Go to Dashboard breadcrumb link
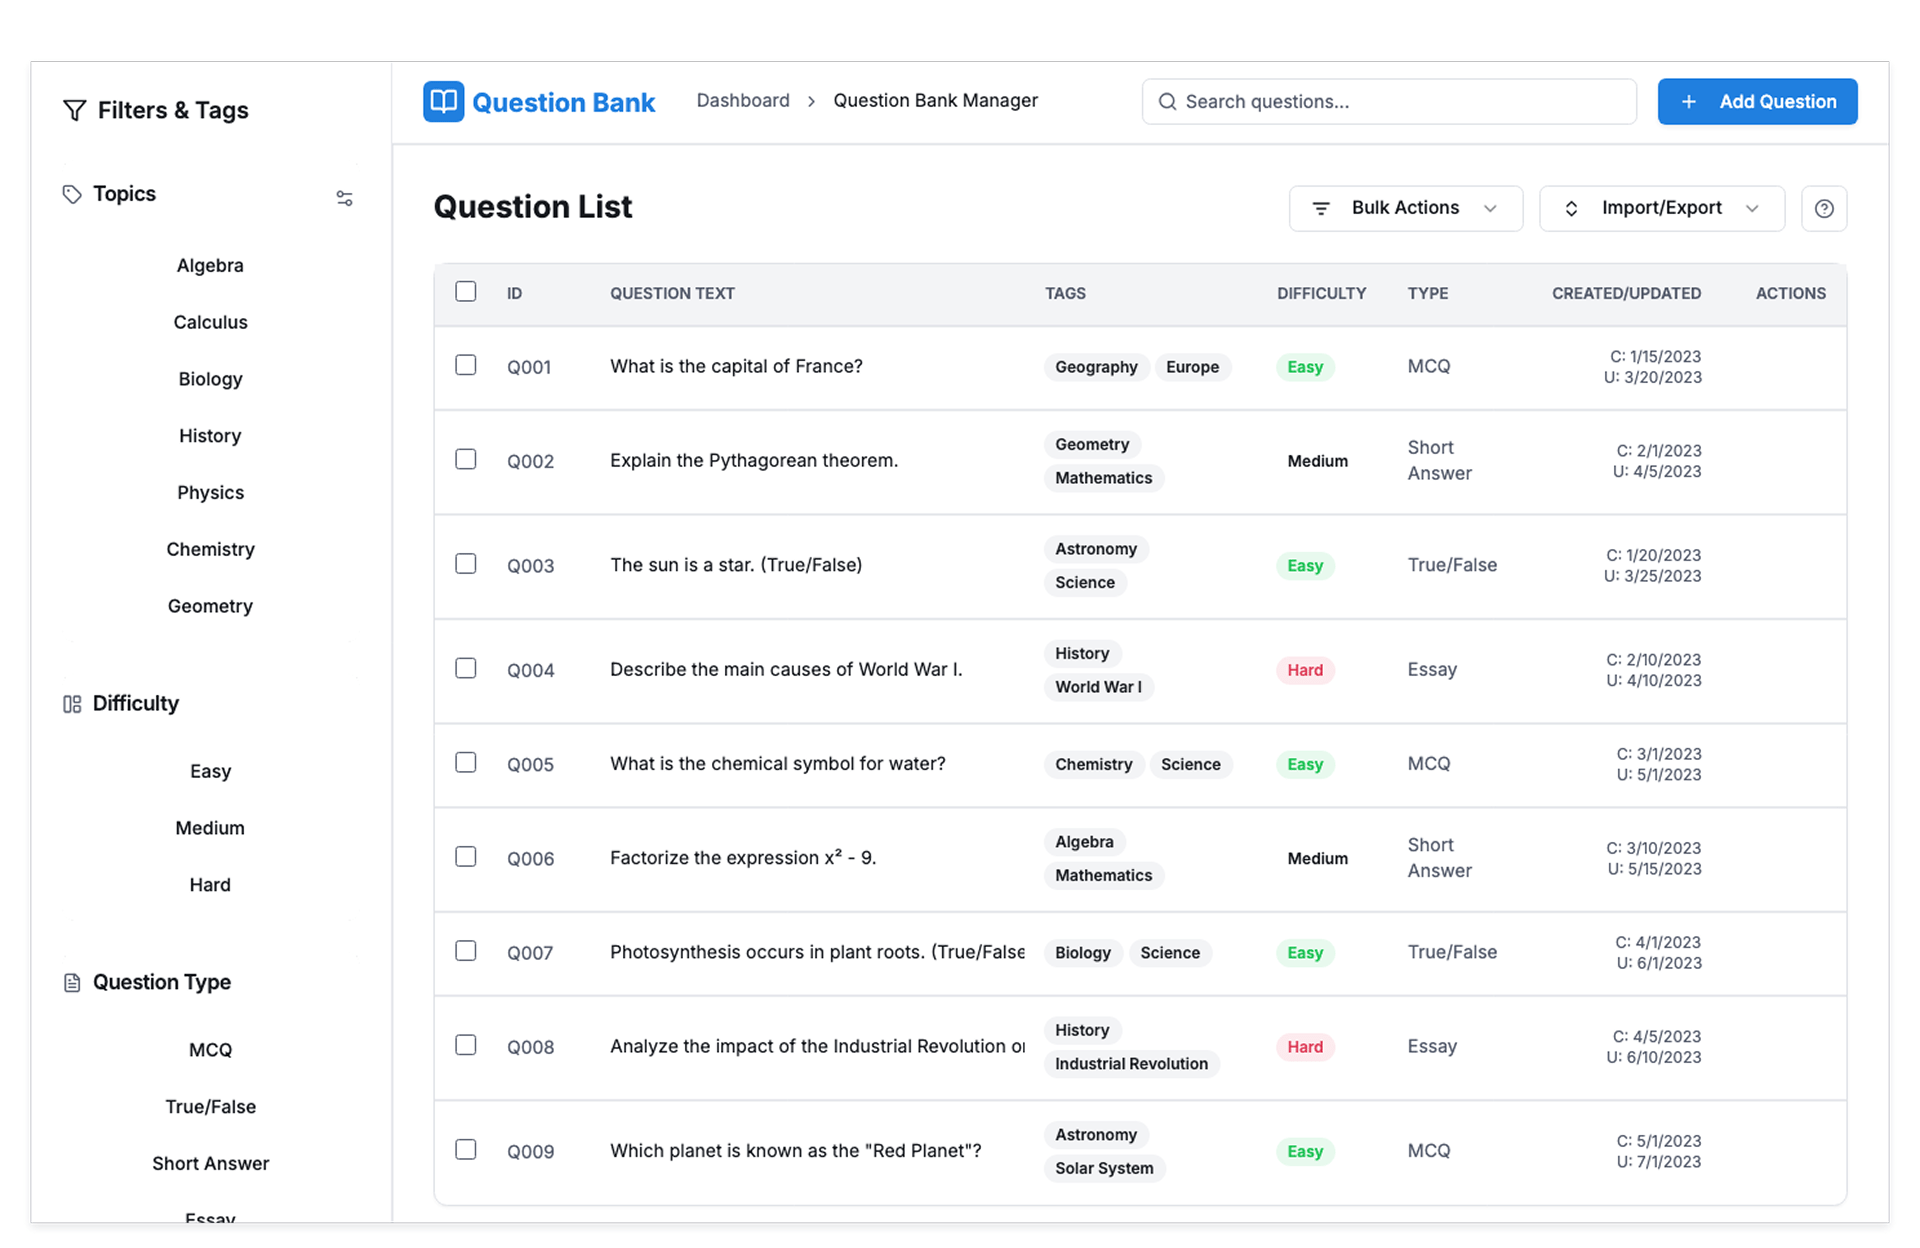 click(x=742, y=101)
